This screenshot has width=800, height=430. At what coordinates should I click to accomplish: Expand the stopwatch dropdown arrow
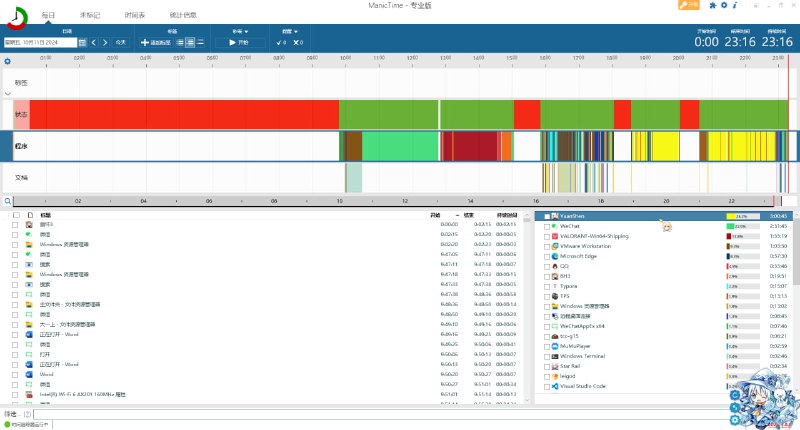(246, 31)
